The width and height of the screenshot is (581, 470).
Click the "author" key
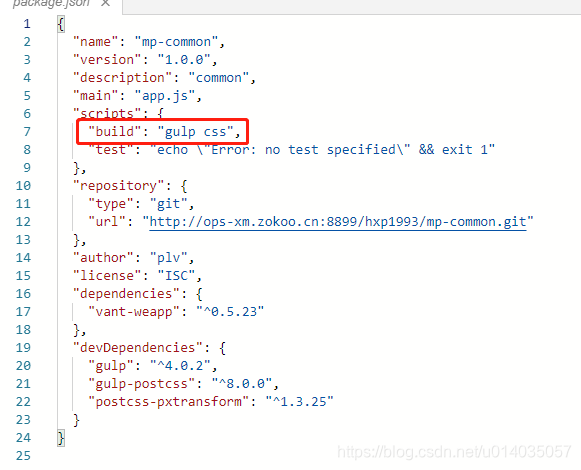(x=103, y=258)
